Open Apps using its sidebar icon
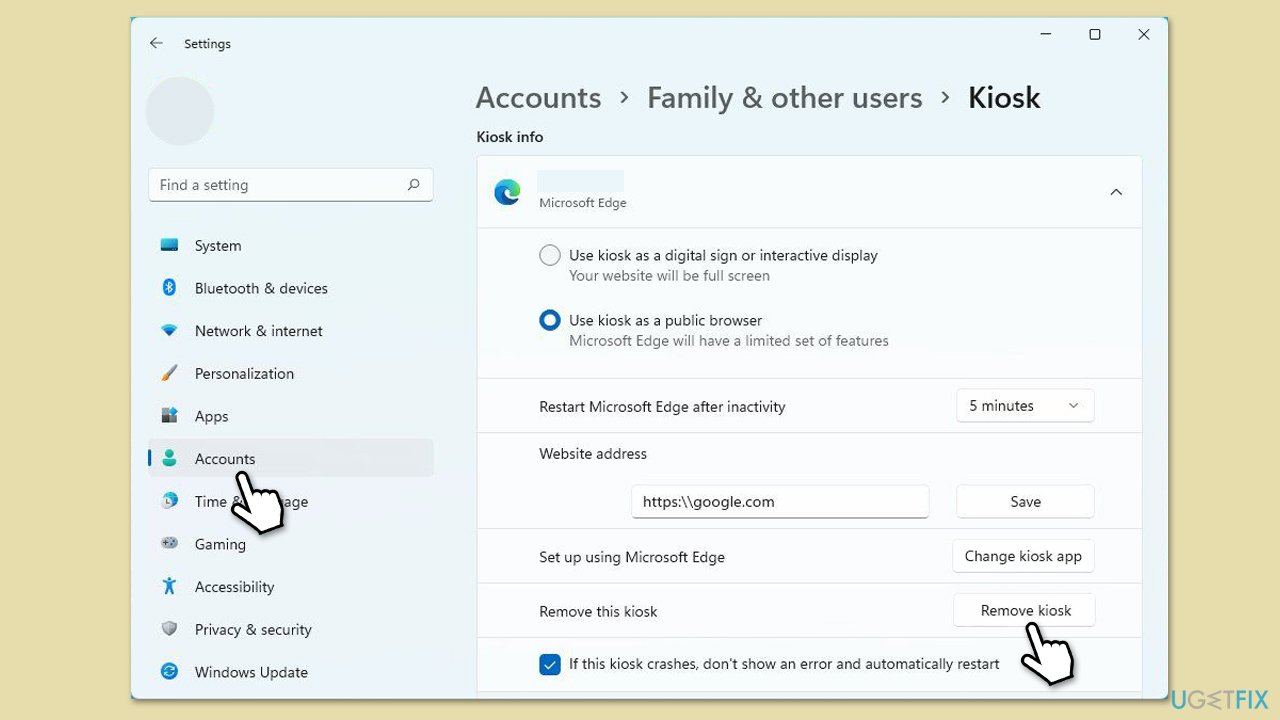 click(169, 416)
